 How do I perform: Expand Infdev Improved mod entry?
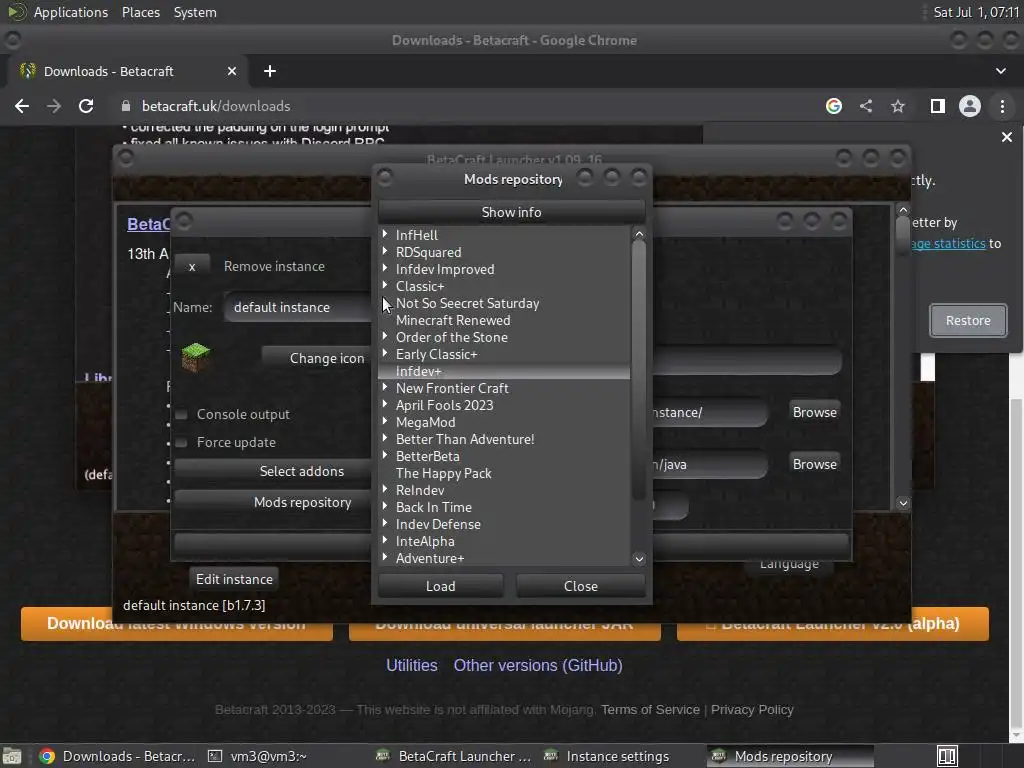385,268
